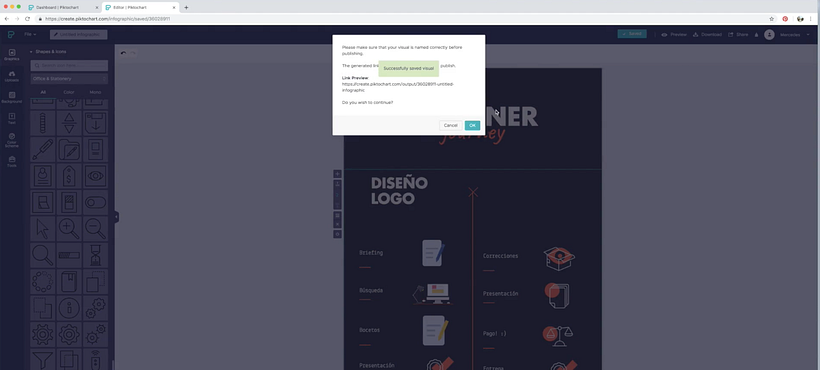Select the box-with-eye graphic beside Correcciones
This screenshot has height=370, width=820.
(559, 258)
